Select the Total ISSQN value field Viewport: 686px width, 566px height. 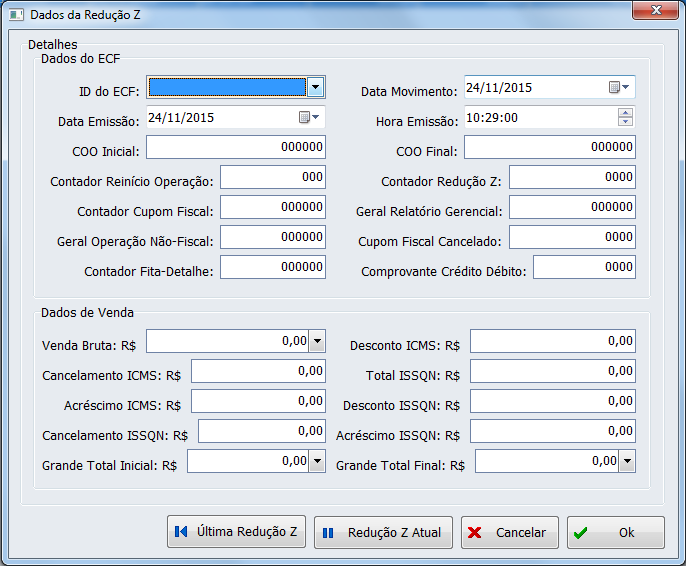tap(552, 371)
